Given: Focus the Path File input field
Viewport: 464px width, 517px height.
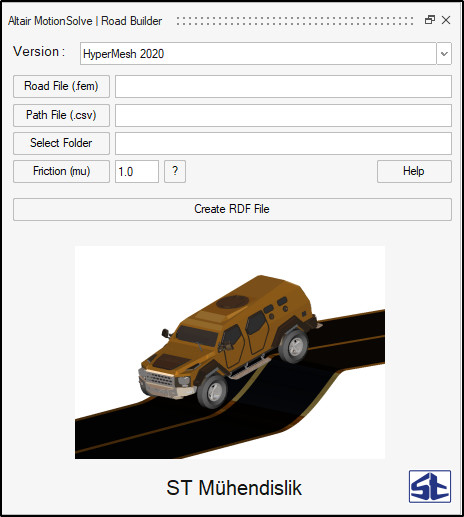Looking at the screenshot, I should click(283, 115).
